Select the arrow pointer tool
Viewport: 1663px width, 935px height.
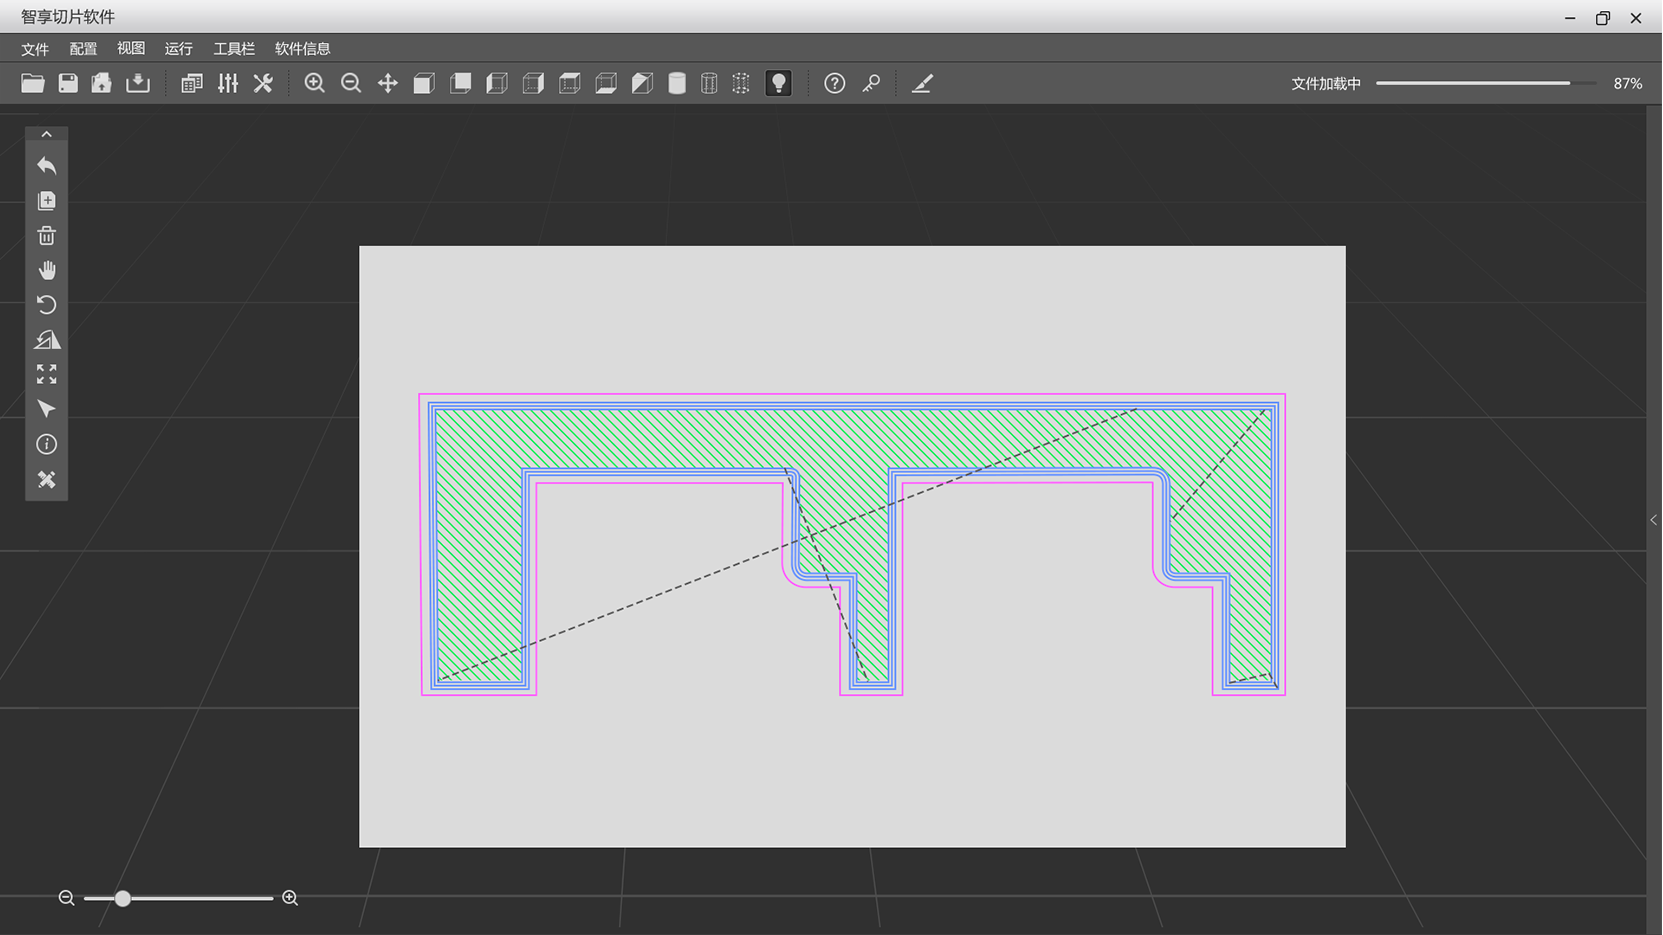pos(46,409)
